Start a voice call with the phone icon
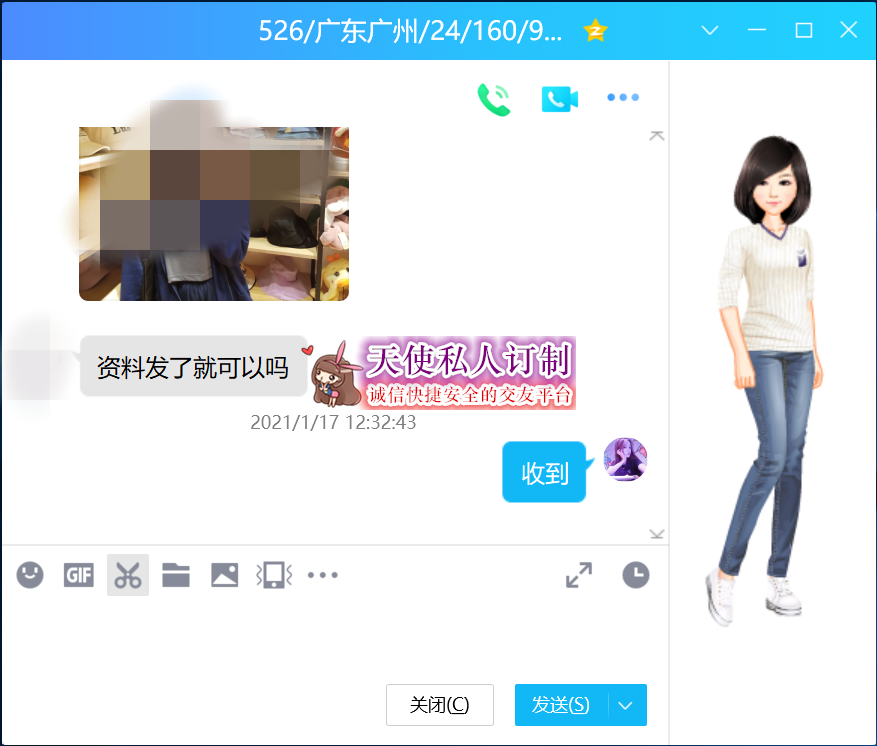 click(x=494, y=98)
